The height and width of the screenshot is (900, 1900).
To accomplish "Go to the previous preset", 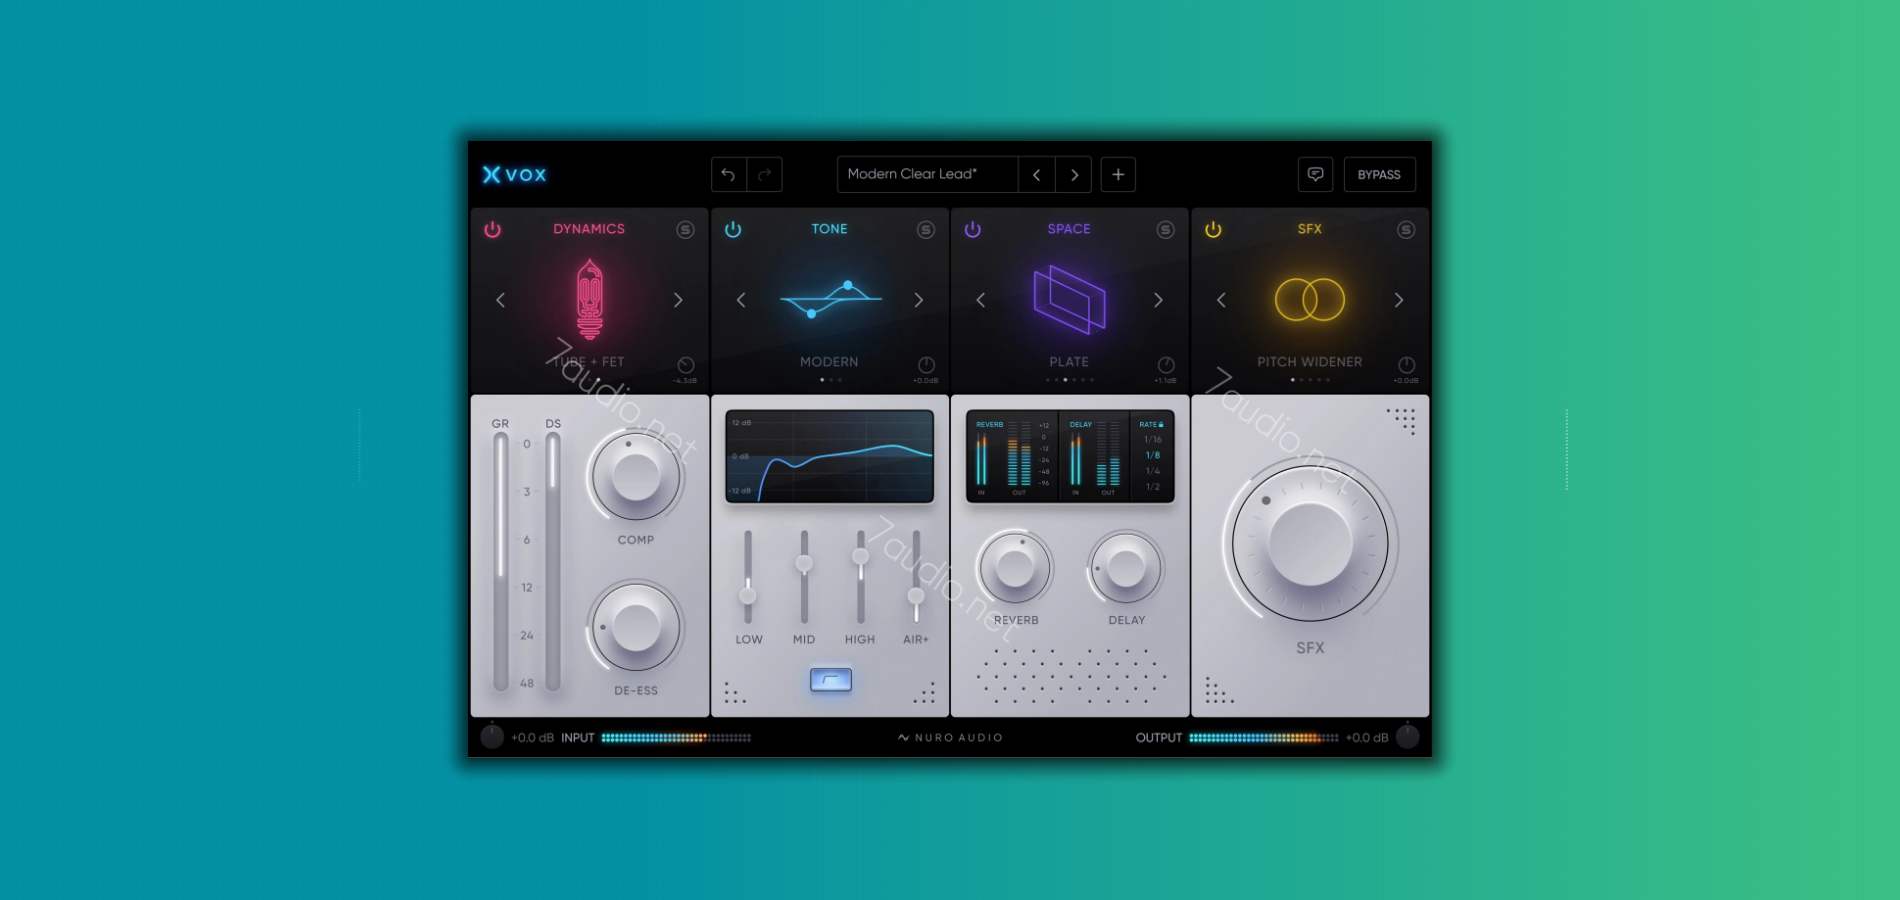I will tap(1037, 174).
